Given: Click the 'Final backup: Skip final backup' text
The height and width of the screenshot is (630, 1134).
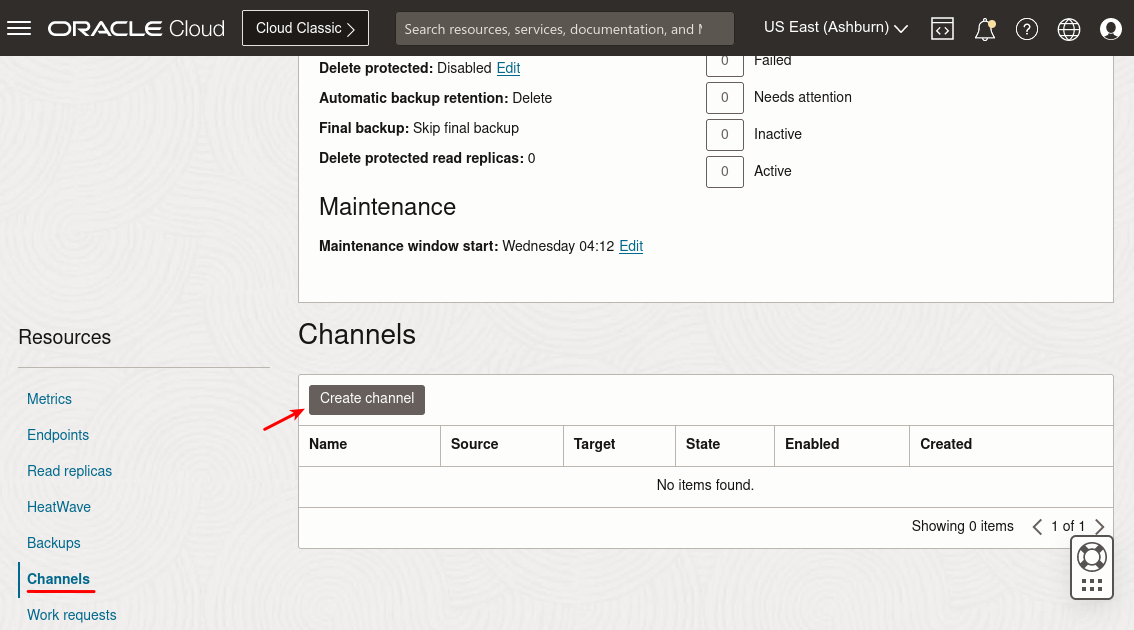Looking at the screenshot, I should pyautogui.click(x=419, y=128).
